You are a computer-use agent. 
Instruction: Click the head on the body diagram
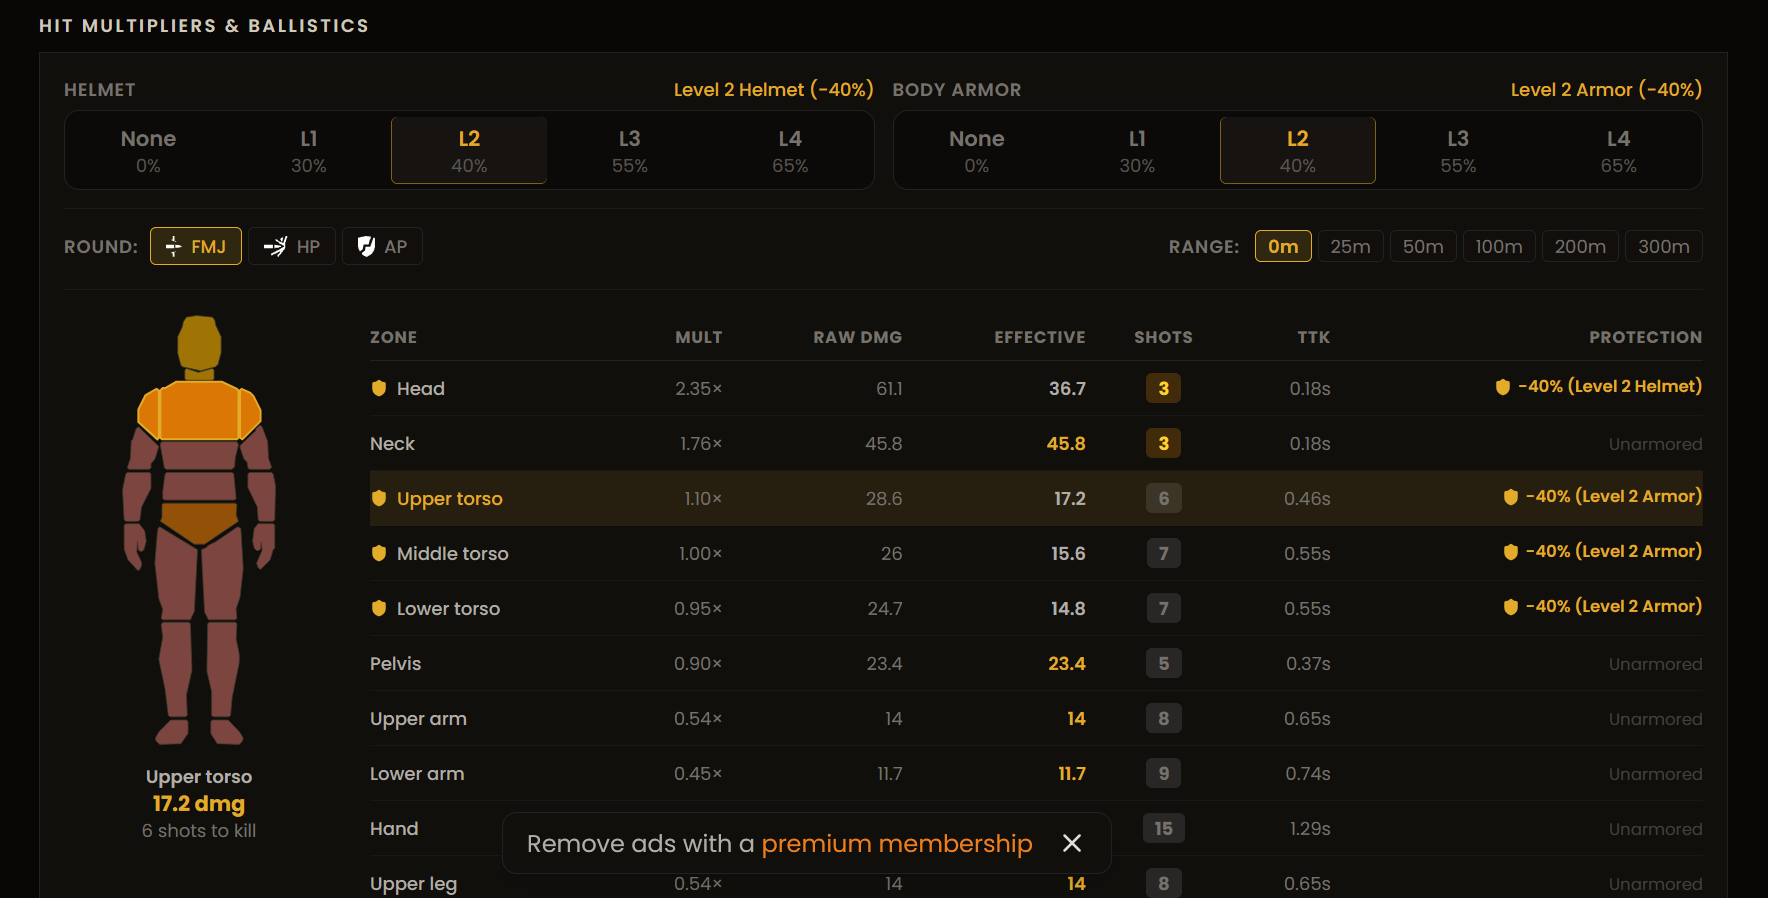click(199, 344)
